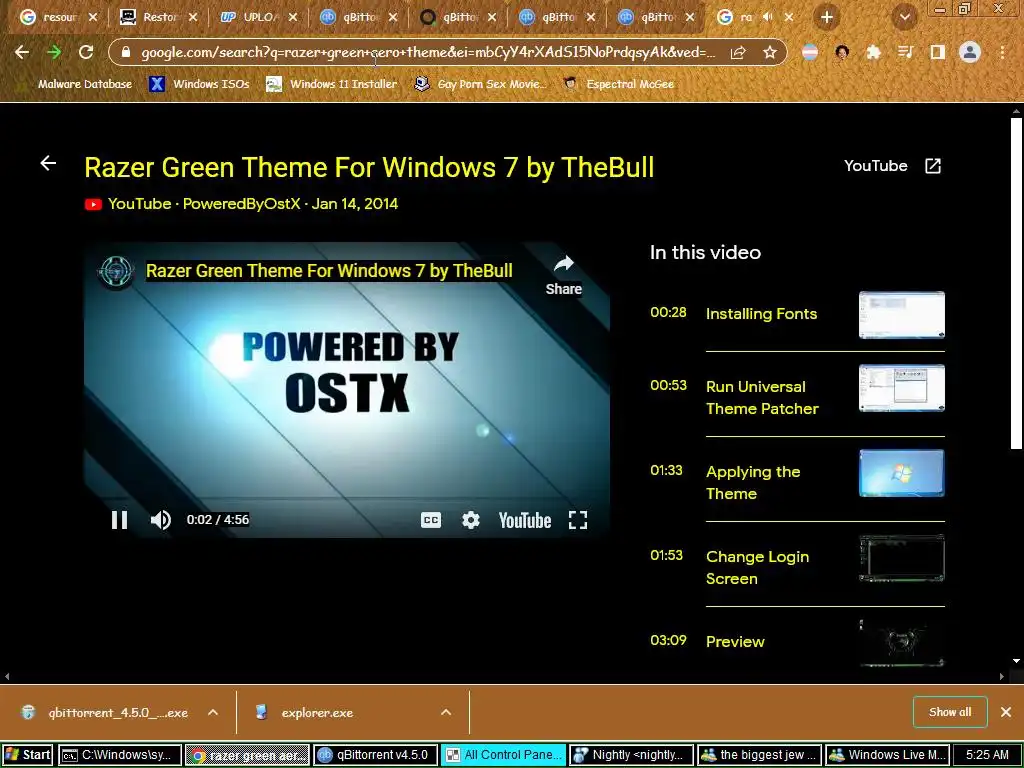Switch to the 'UPLOA' tab

click(259, 17)
